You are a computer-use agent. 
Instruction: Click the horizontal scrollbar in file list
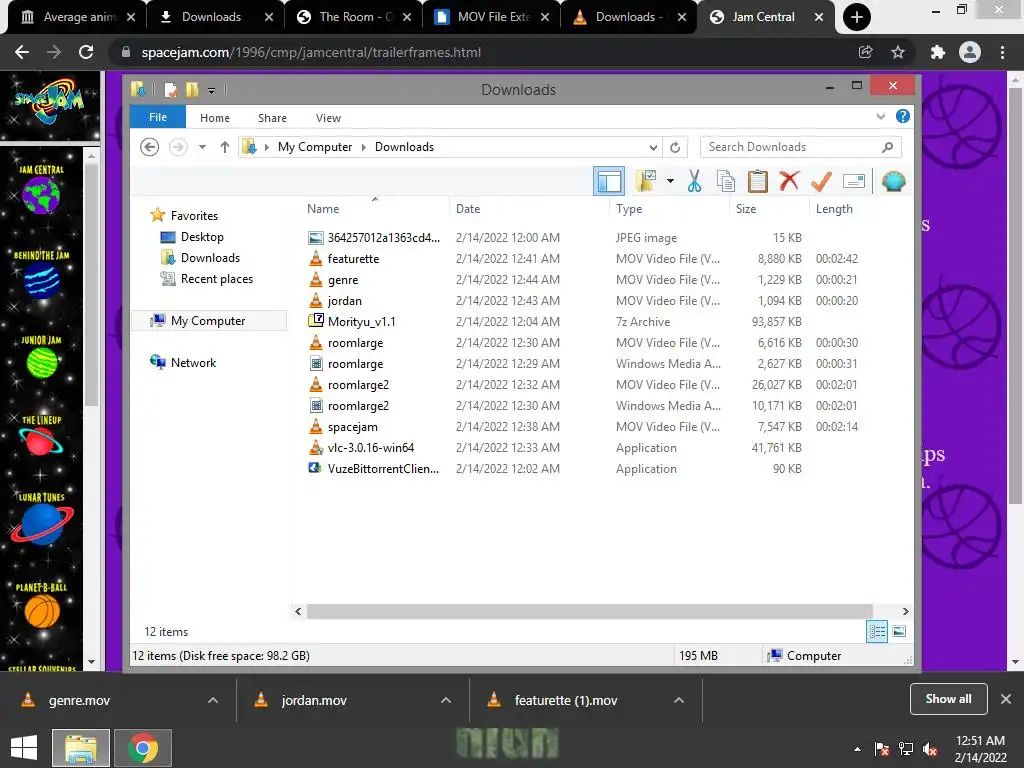pos(590,611)
